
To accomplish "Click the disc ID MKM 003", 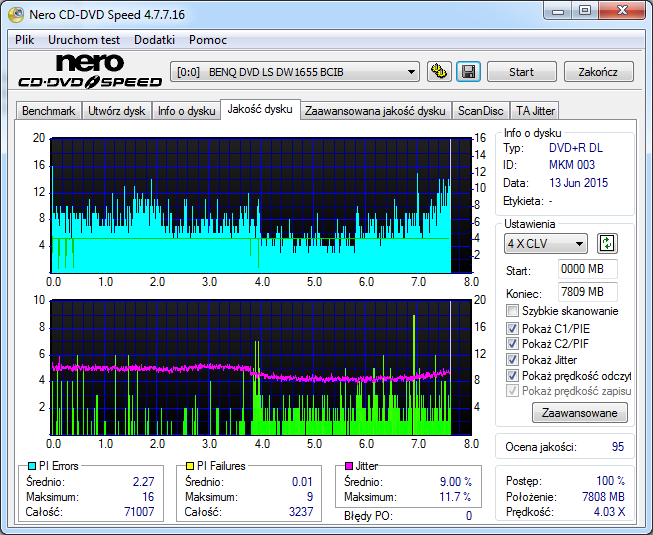I will coord(572,165).
